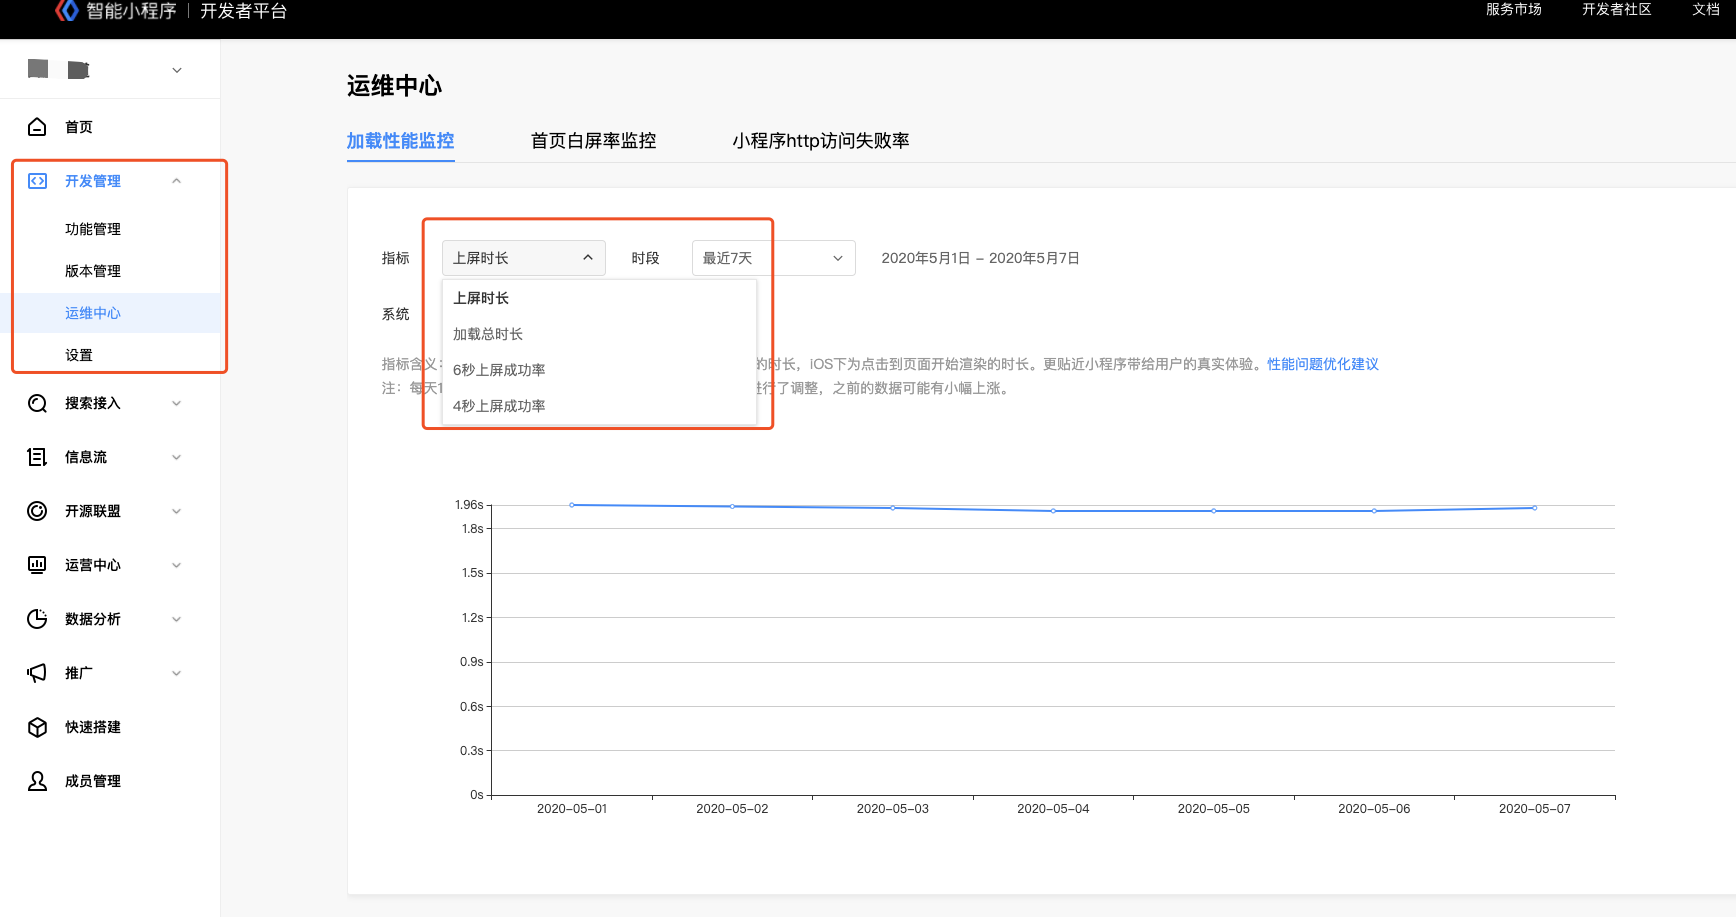Click the 2020-05-07 data point on chart
Image resolution: width=1736 pixels, height=917 pixels.
click(1535, 508)
